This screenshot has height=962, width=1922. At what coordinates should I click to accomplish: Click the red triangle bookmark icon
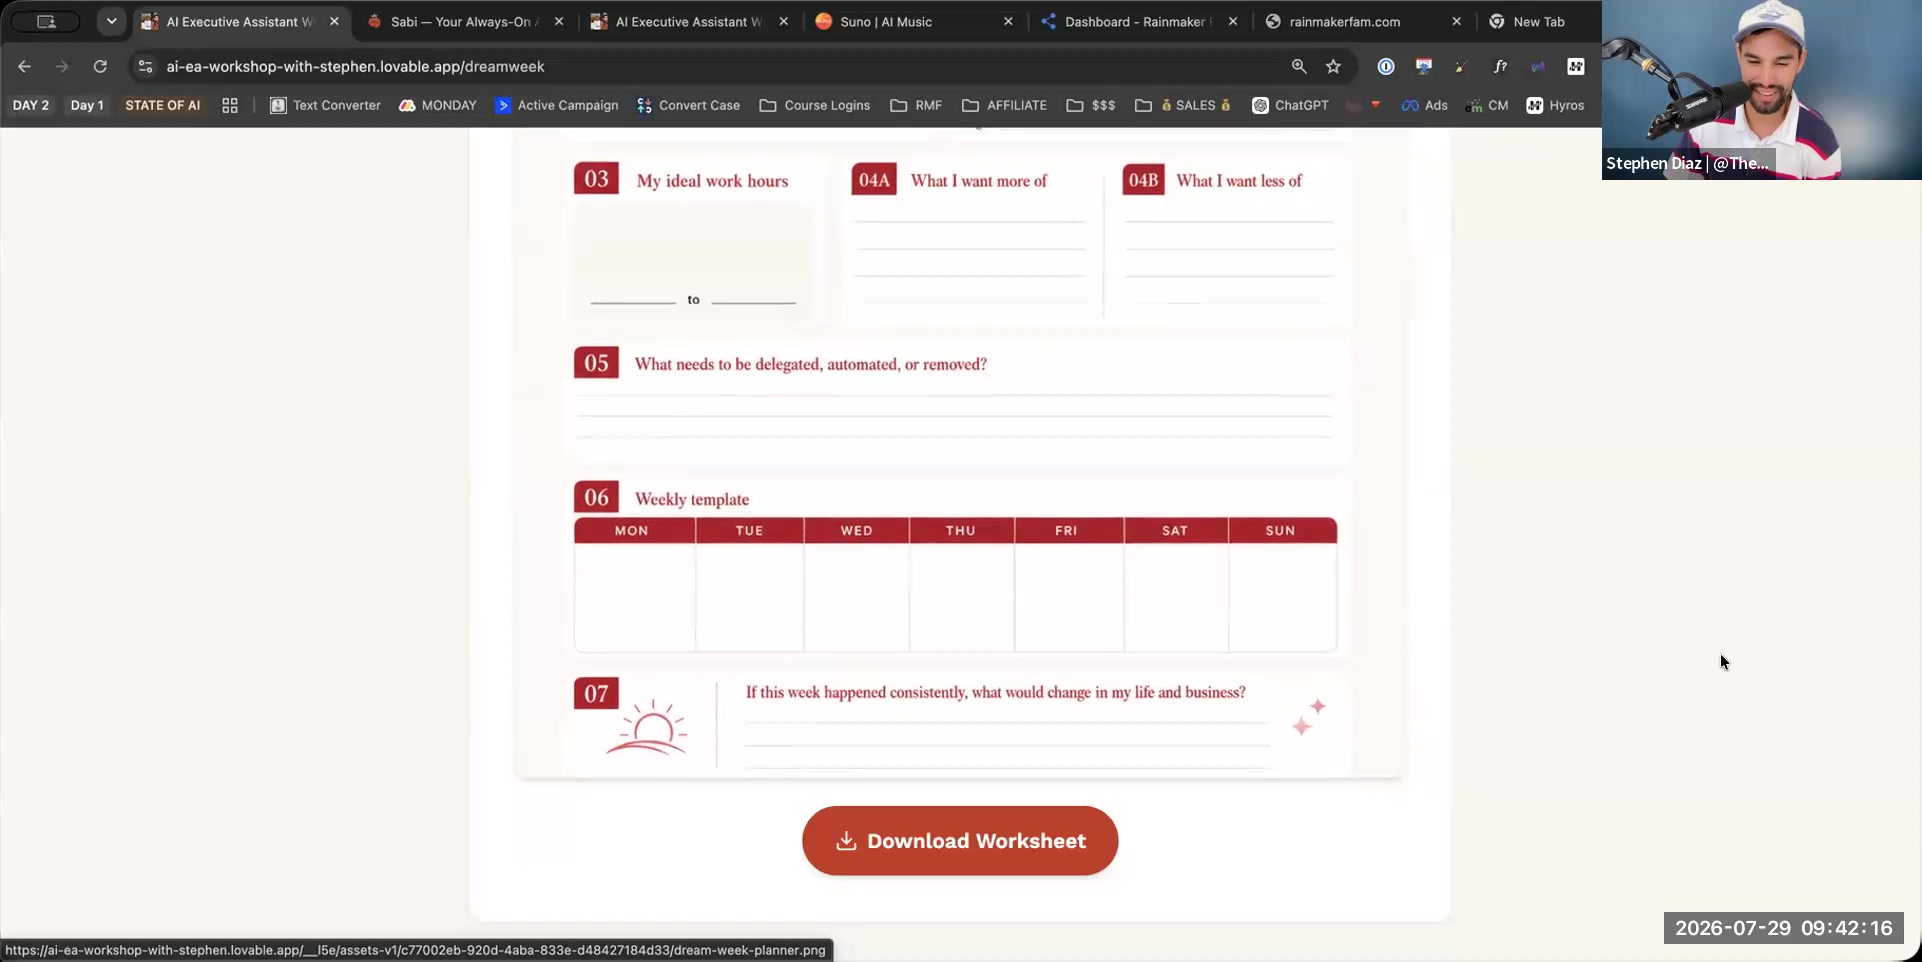pyautogui.click(x=1376, y=105)
